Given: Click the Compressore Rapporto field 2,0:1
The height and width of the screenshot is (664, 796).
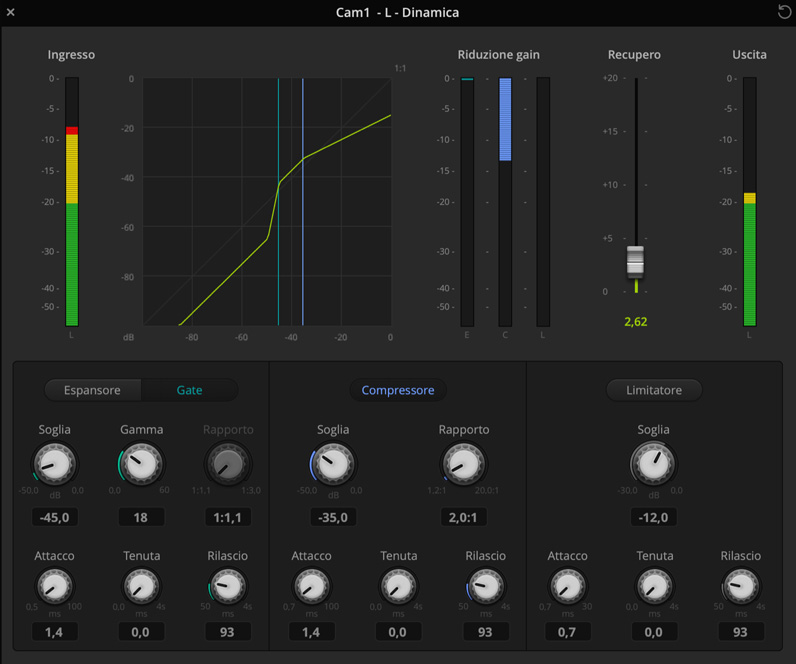Looking at the screenshot, I should (464, 518).
